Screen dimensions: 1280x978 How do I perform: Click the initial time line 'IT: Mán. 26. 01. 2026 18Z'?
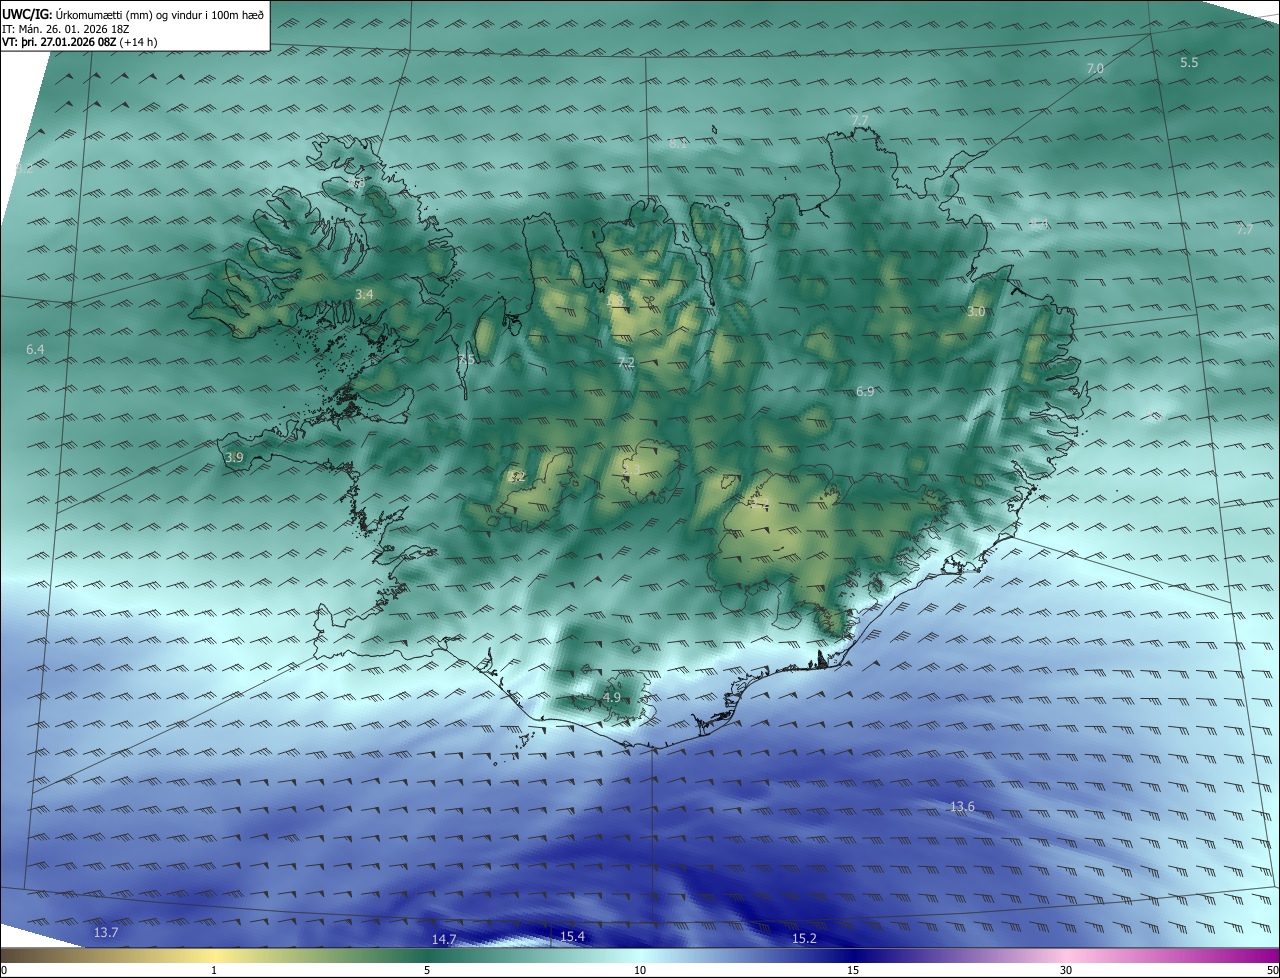pos(66,28)
